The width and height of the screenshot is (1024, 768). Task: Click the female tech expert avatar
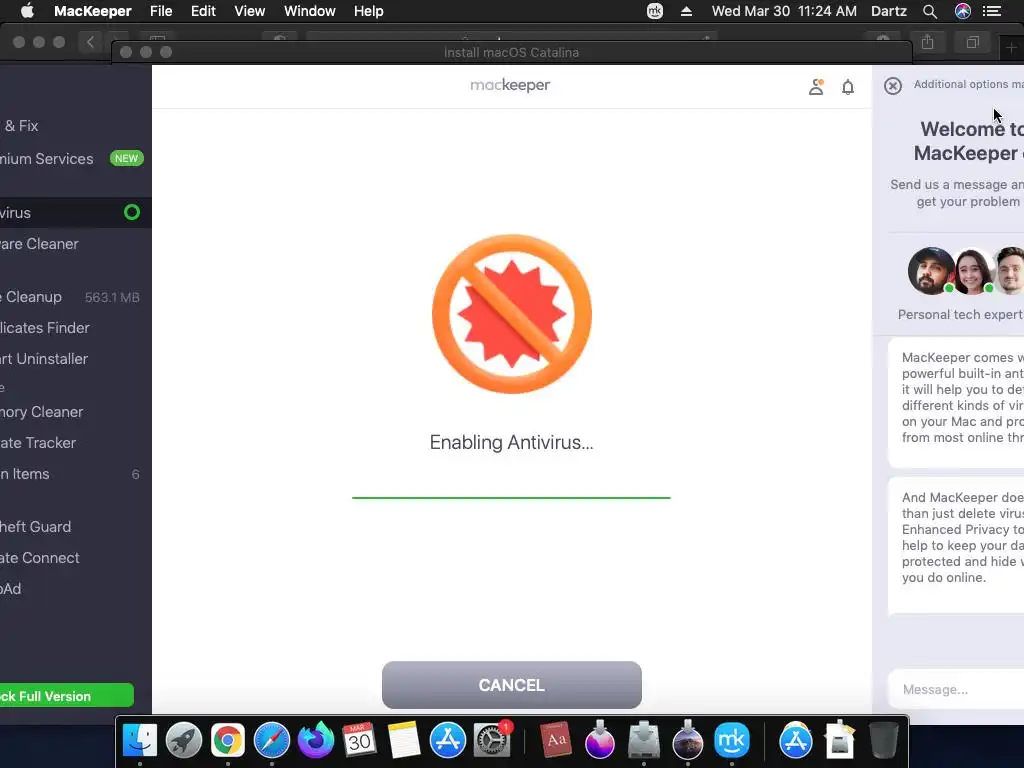973,270
